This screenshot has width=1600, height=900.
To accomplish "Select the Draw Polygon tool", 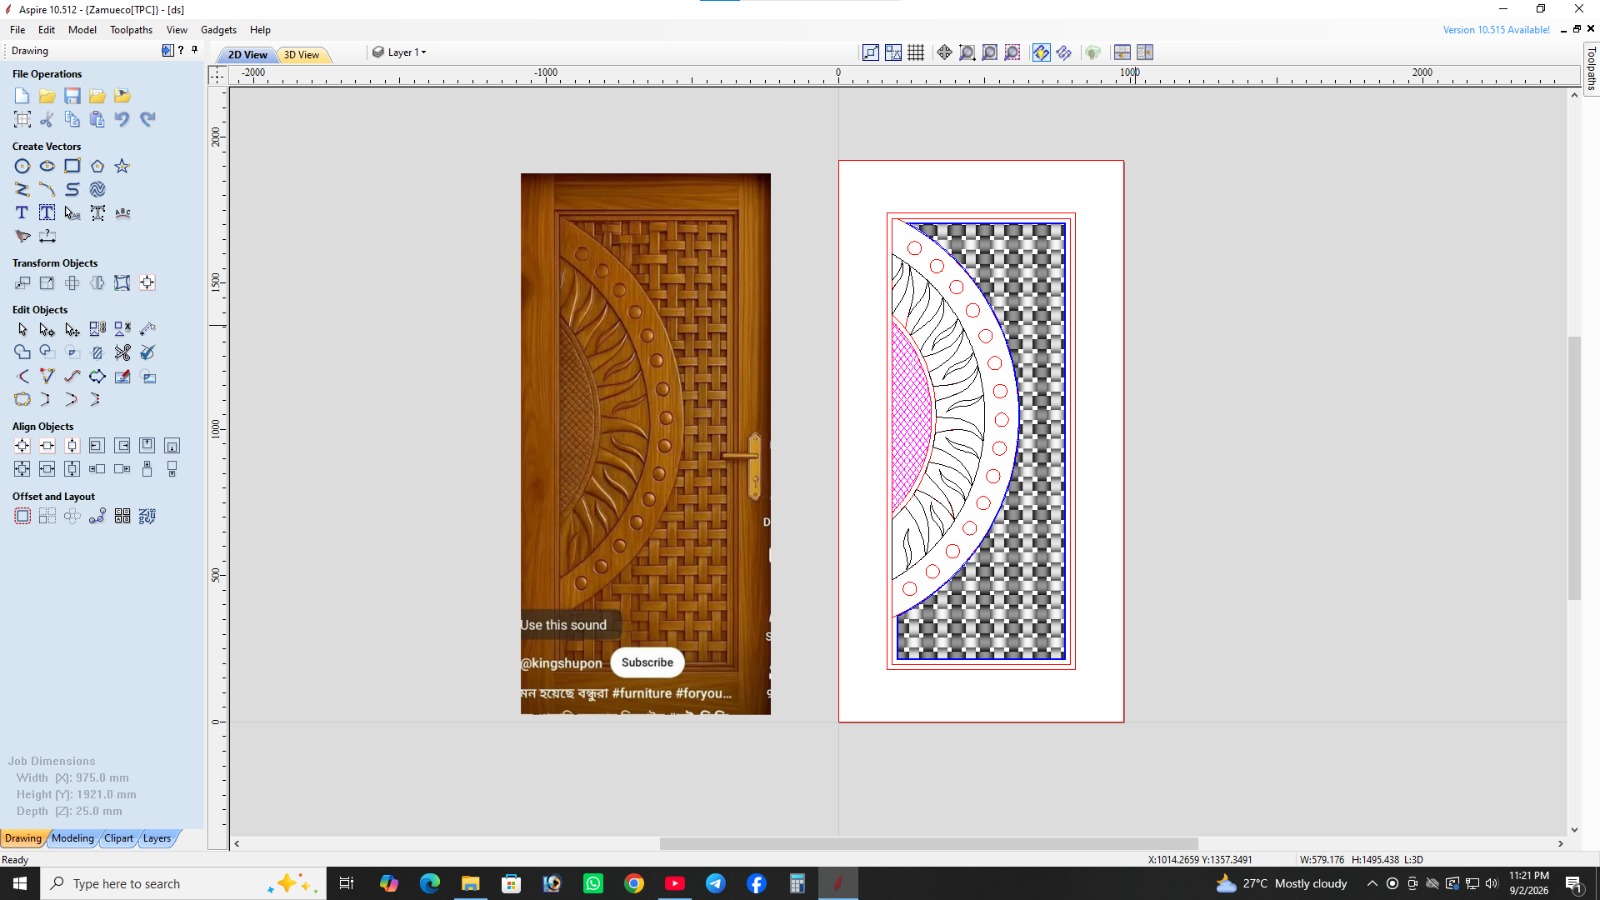I will click(97, 166).
